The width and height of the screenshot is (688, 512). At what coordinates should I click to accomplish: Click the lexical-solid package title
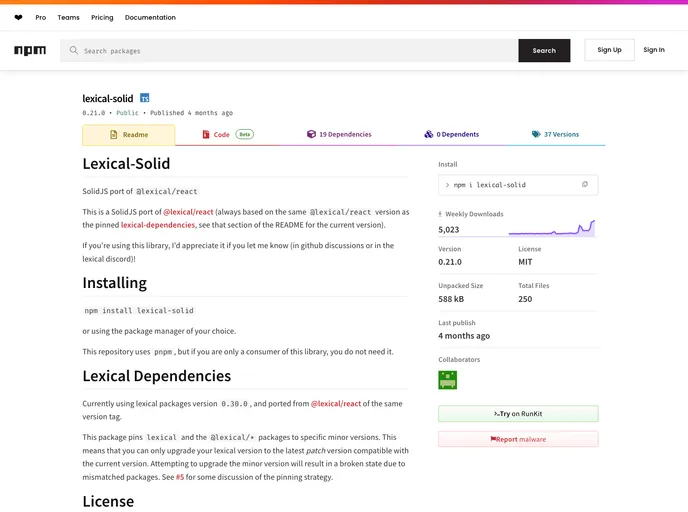[108, 98]
